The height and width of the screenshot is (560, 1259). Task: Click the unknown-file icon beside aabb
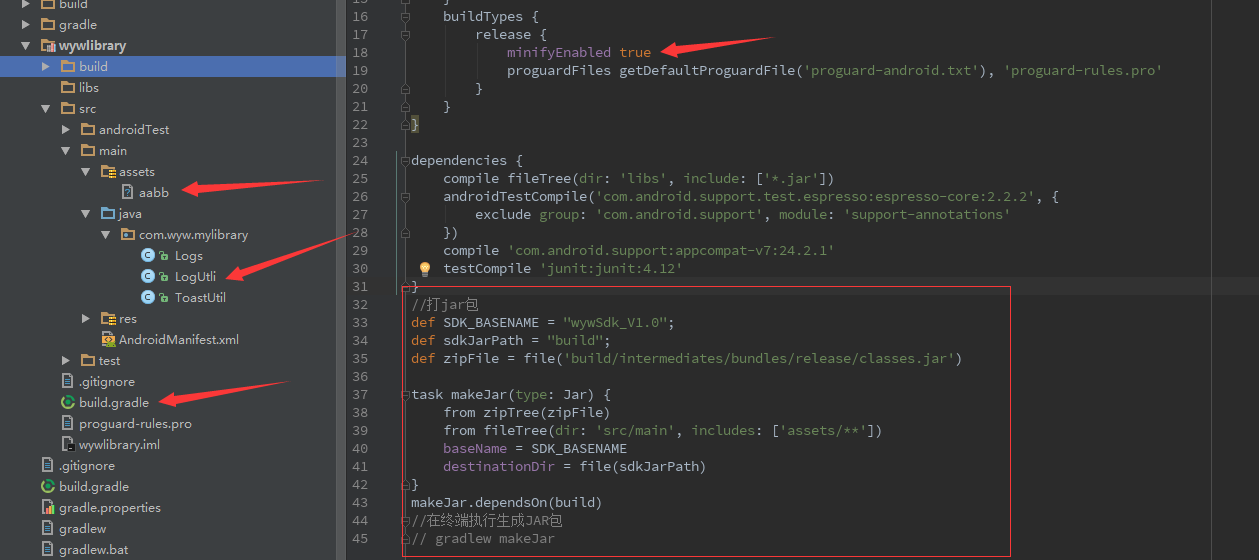(x=128, y=192)
